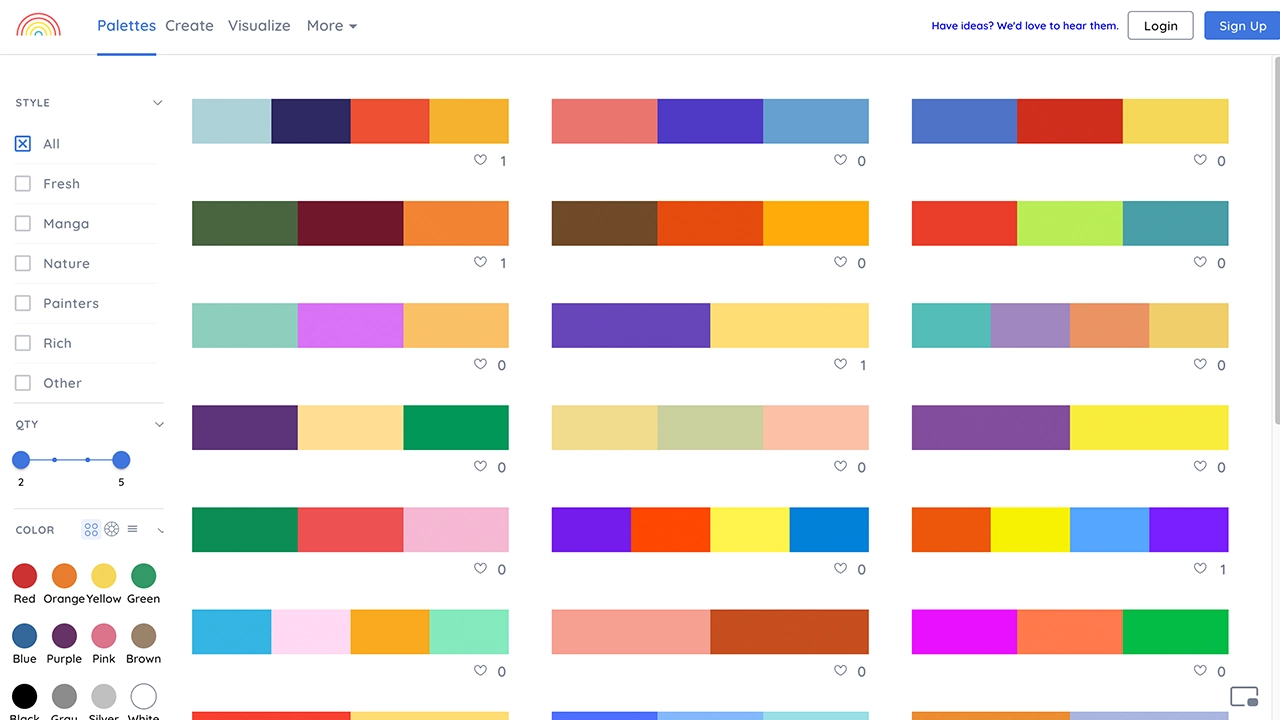The height and width of the screenshot is (720, 1280).
Task: Collapse the Style filter section
Action: pos(157,103)
